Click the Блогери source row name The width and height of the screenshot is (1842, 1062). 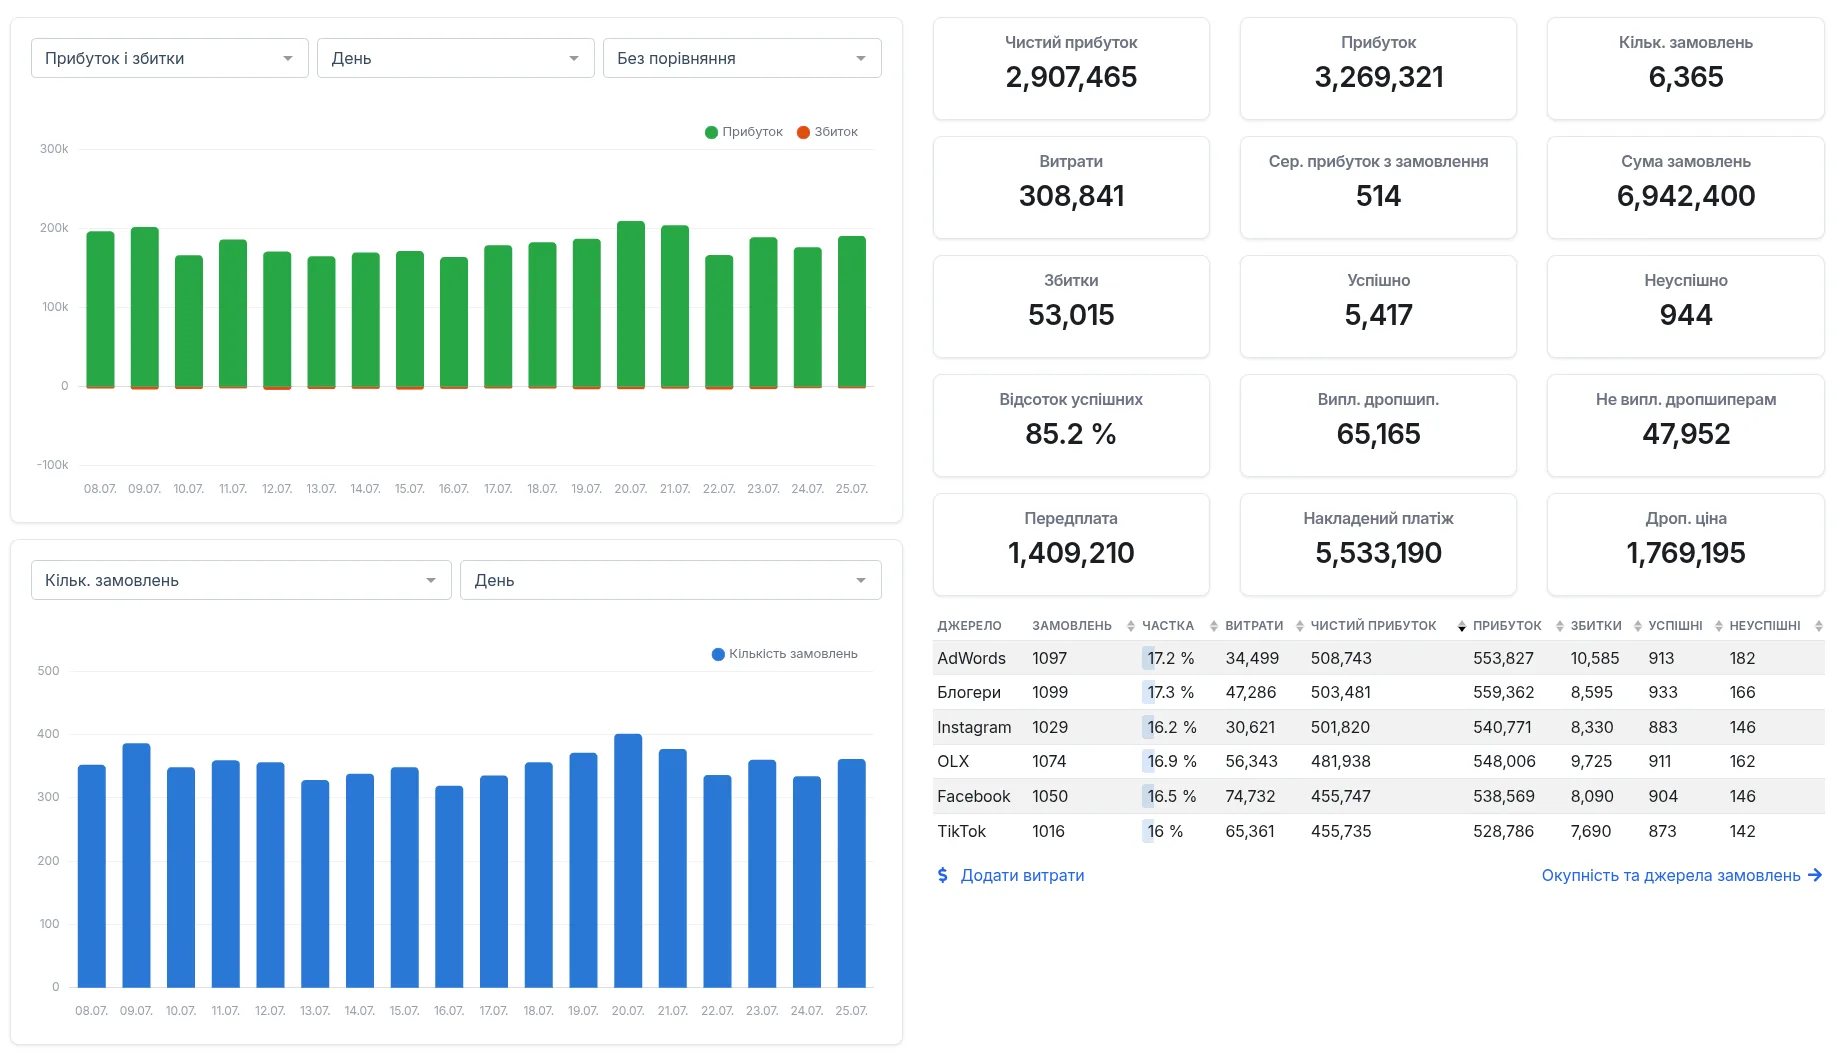tap(969, 692)
